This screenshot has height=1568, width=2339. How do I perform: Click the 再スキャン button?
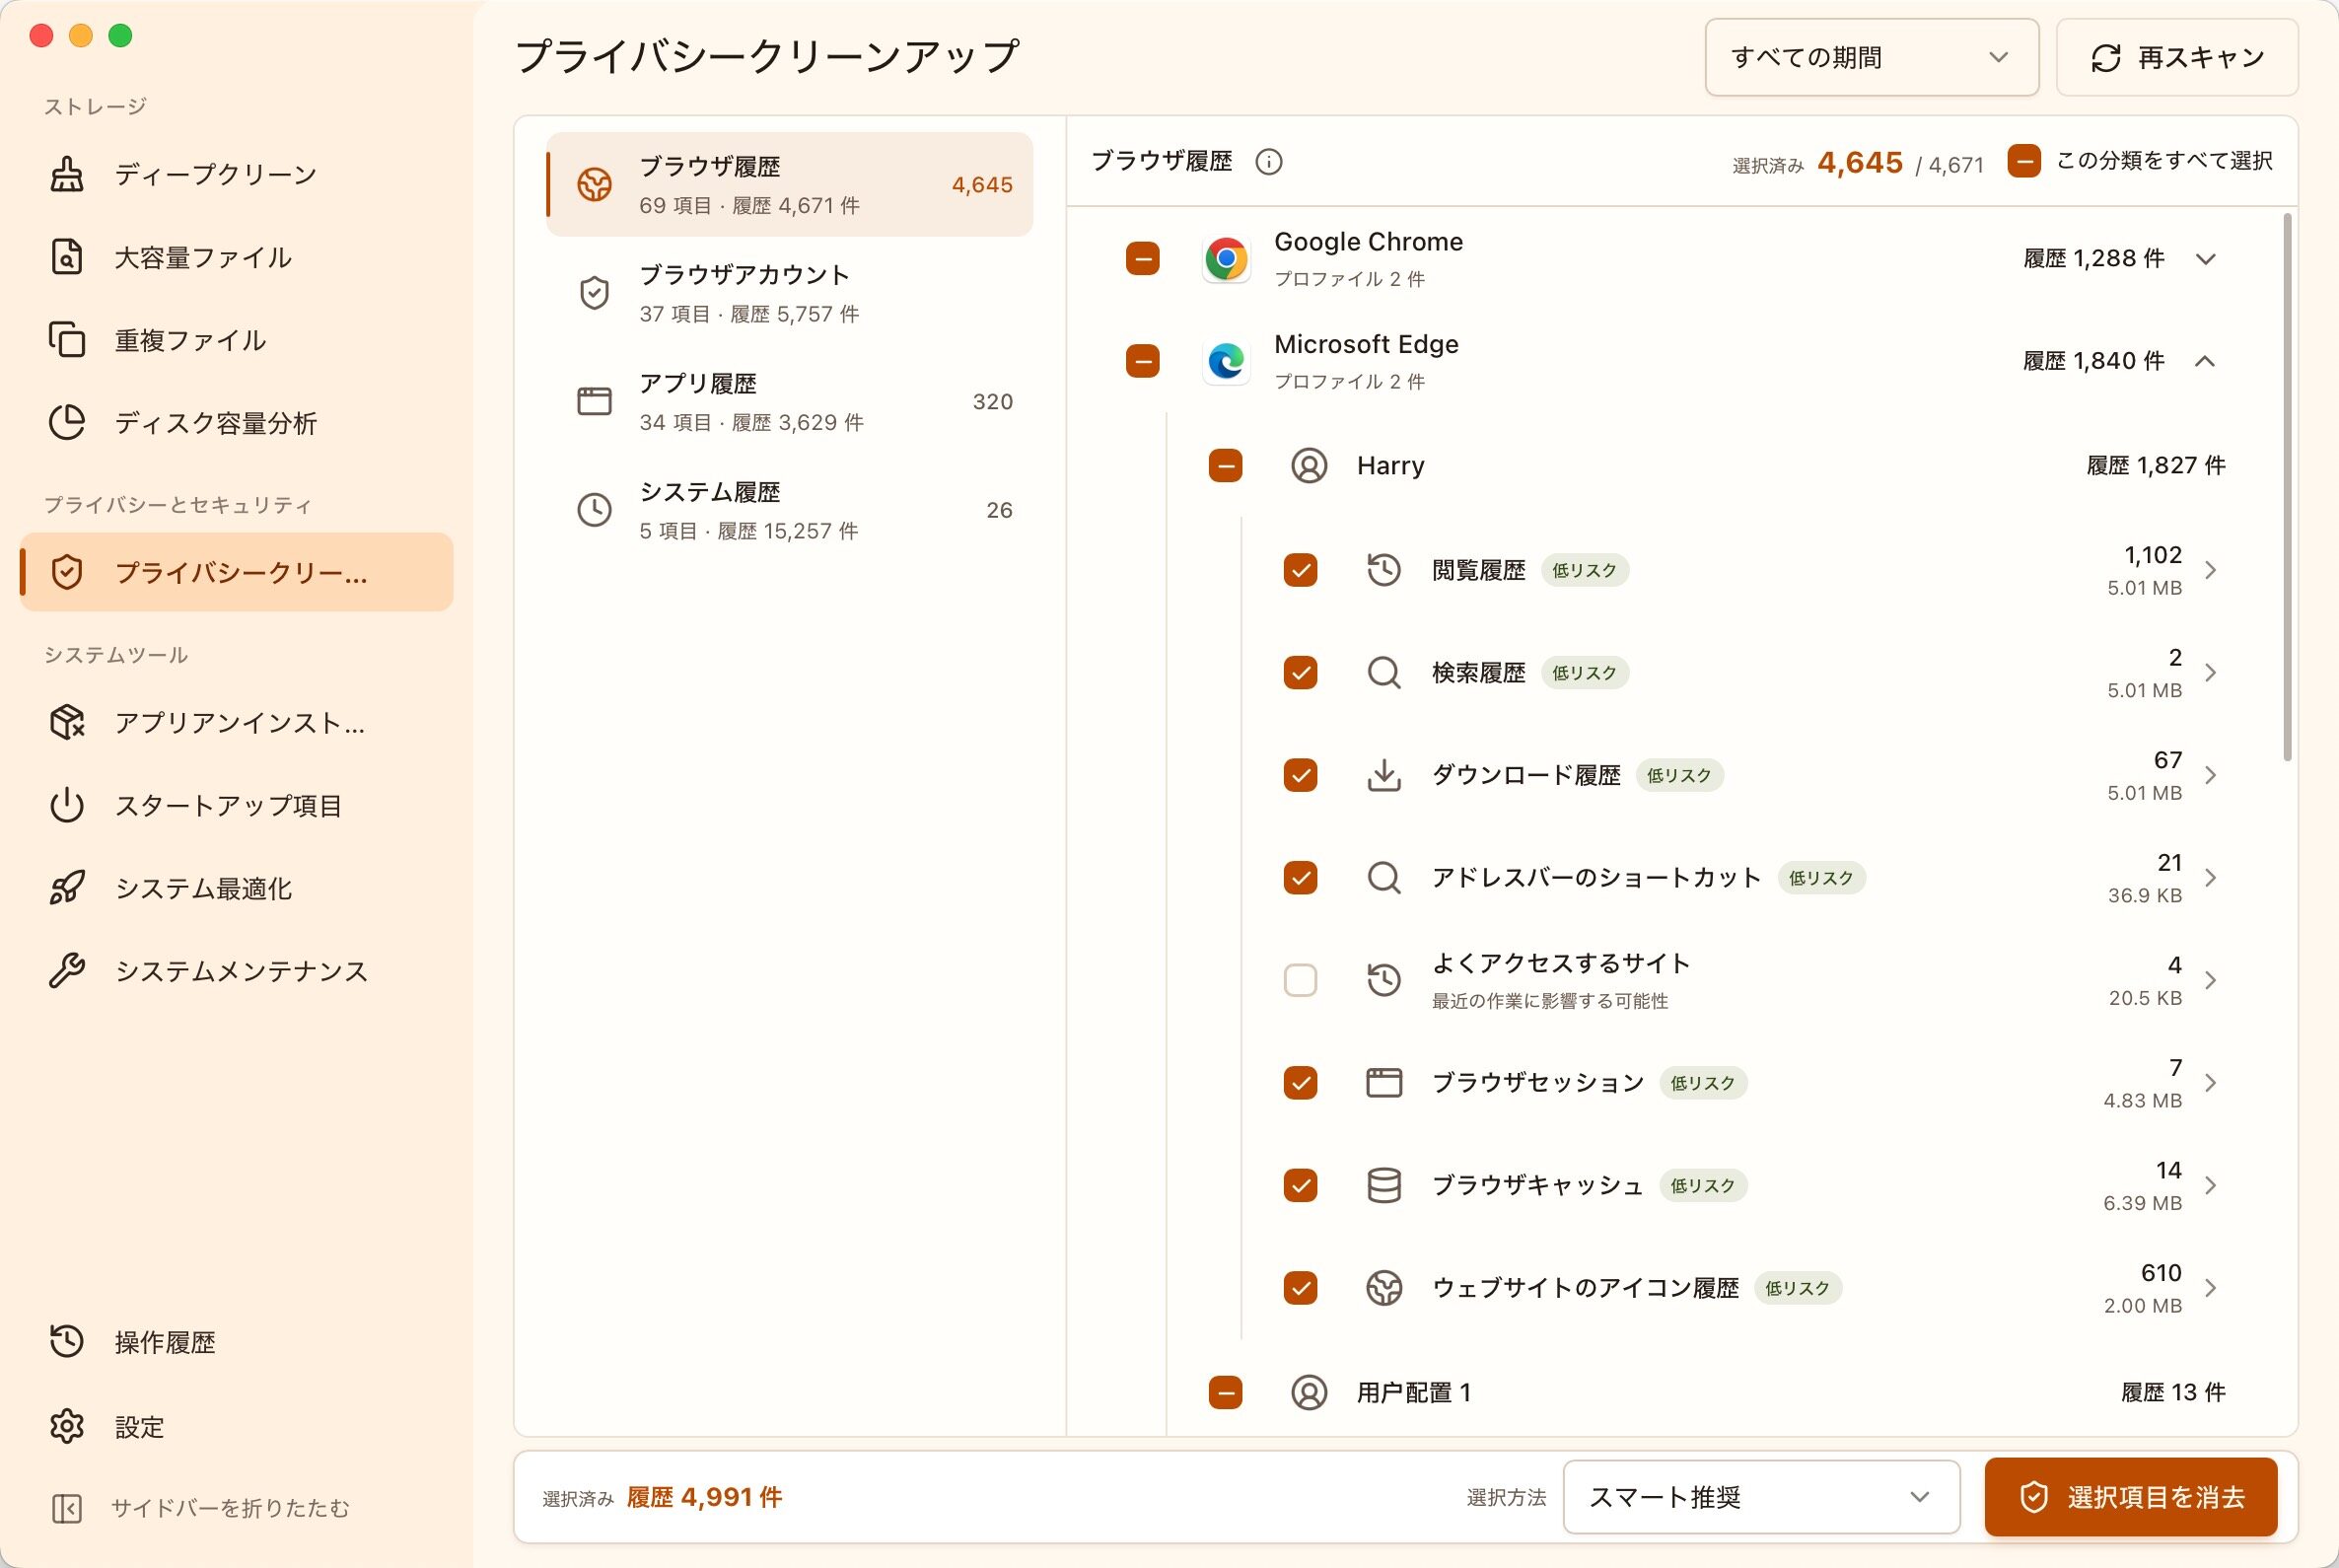click(2177, 57)
